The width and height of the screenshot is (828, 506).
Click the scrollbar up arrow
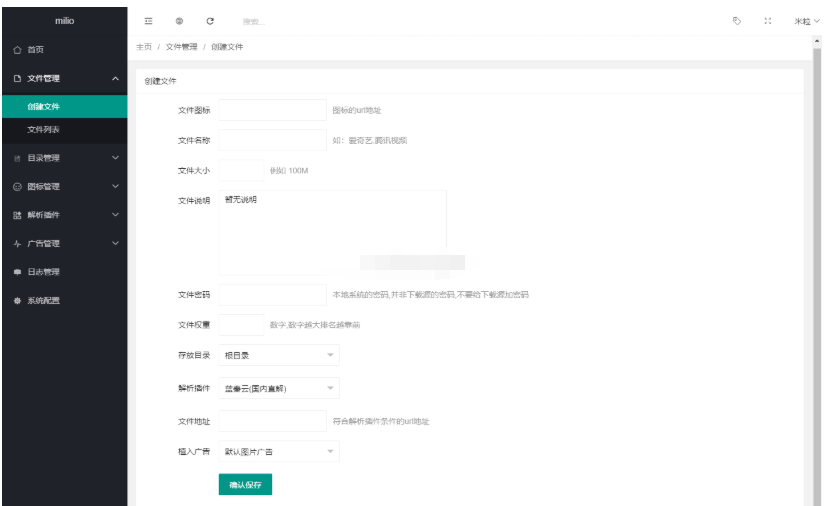tap(817, 40)
